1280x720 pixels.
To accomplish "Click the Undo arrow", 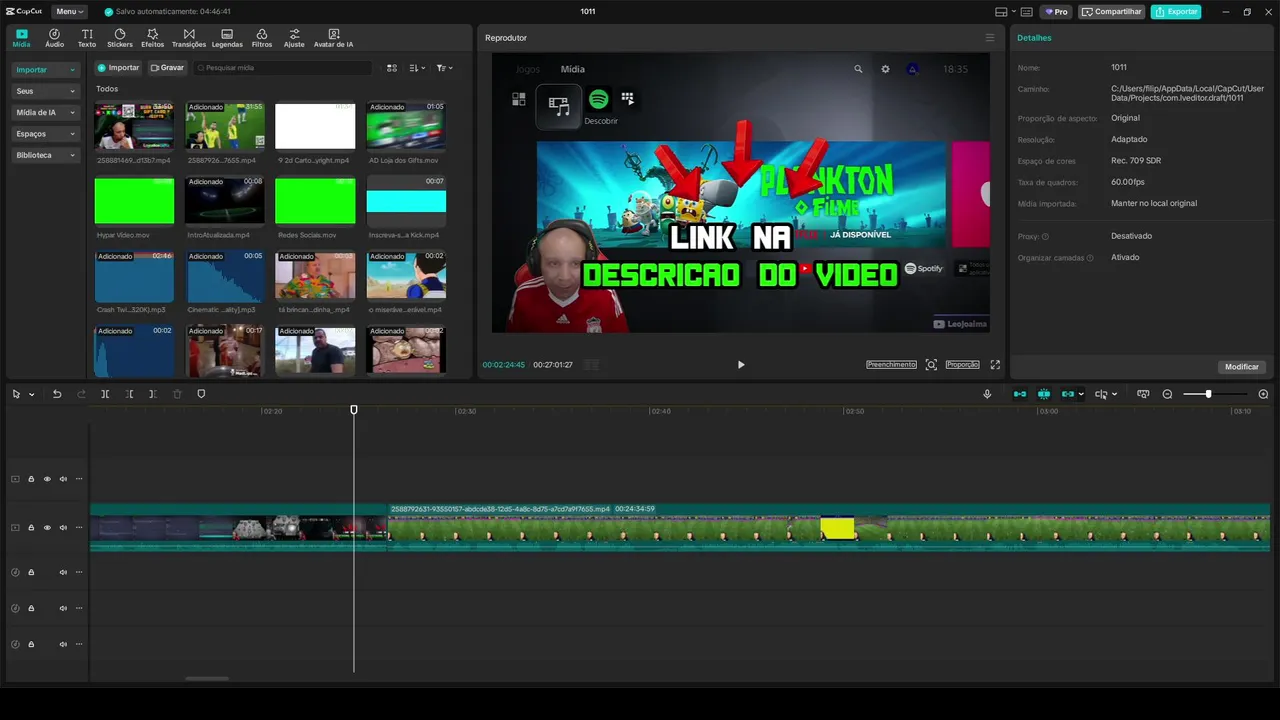I will pos(57,394).
